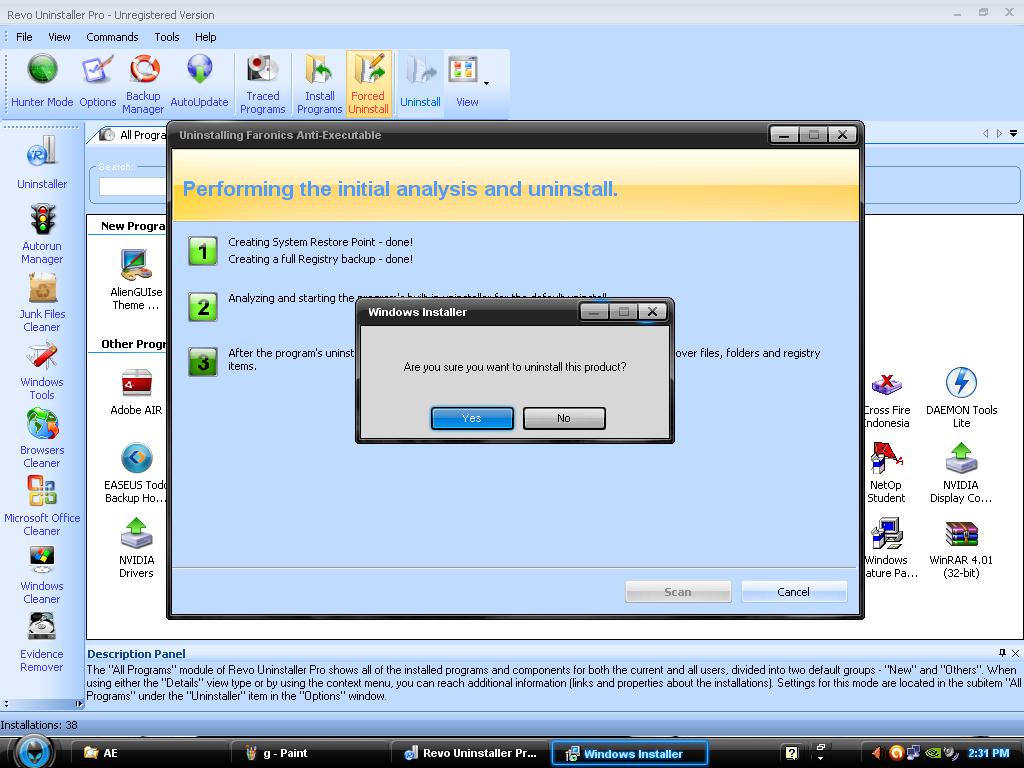This screenshot has height=768, width=1024.
Task: Select WinRAR 4.01 (32-bit) program icon
Action: tap(961, 549)
